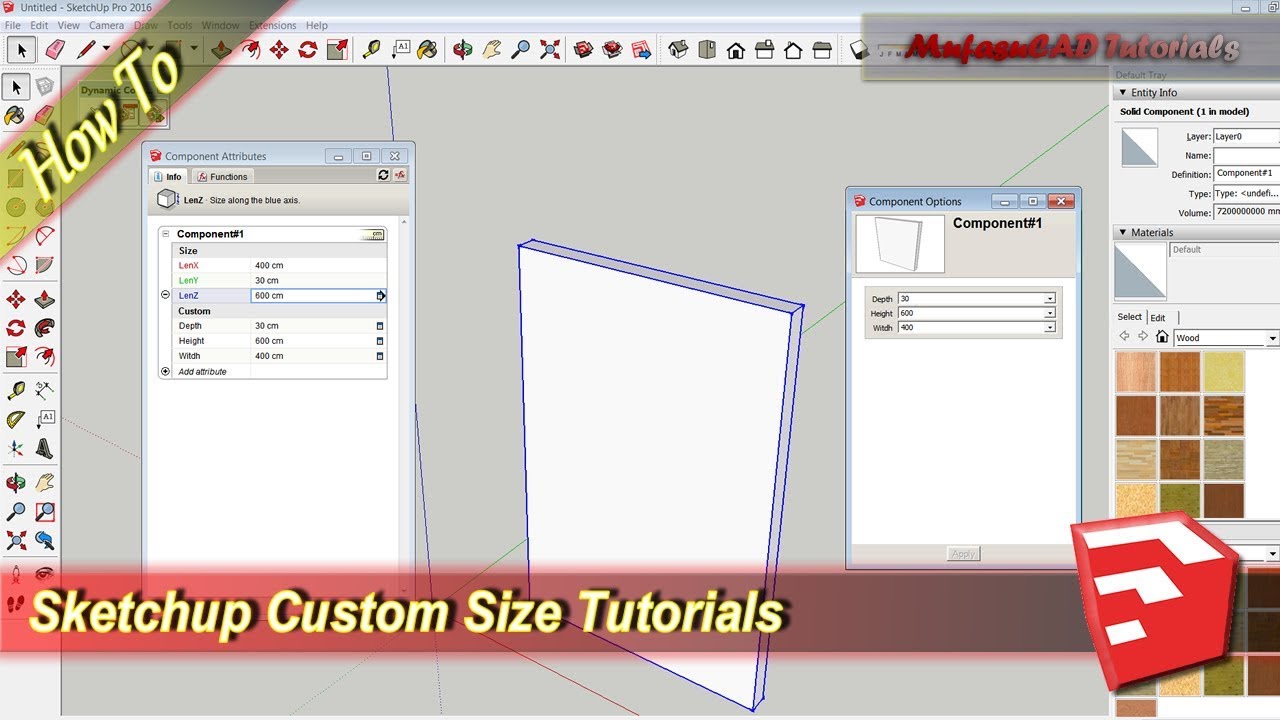This screenshot has height=720, width=1280.
Task: Open the Line tool dropdown arrow
Action: pyautogui.click(x=106, y=49)
